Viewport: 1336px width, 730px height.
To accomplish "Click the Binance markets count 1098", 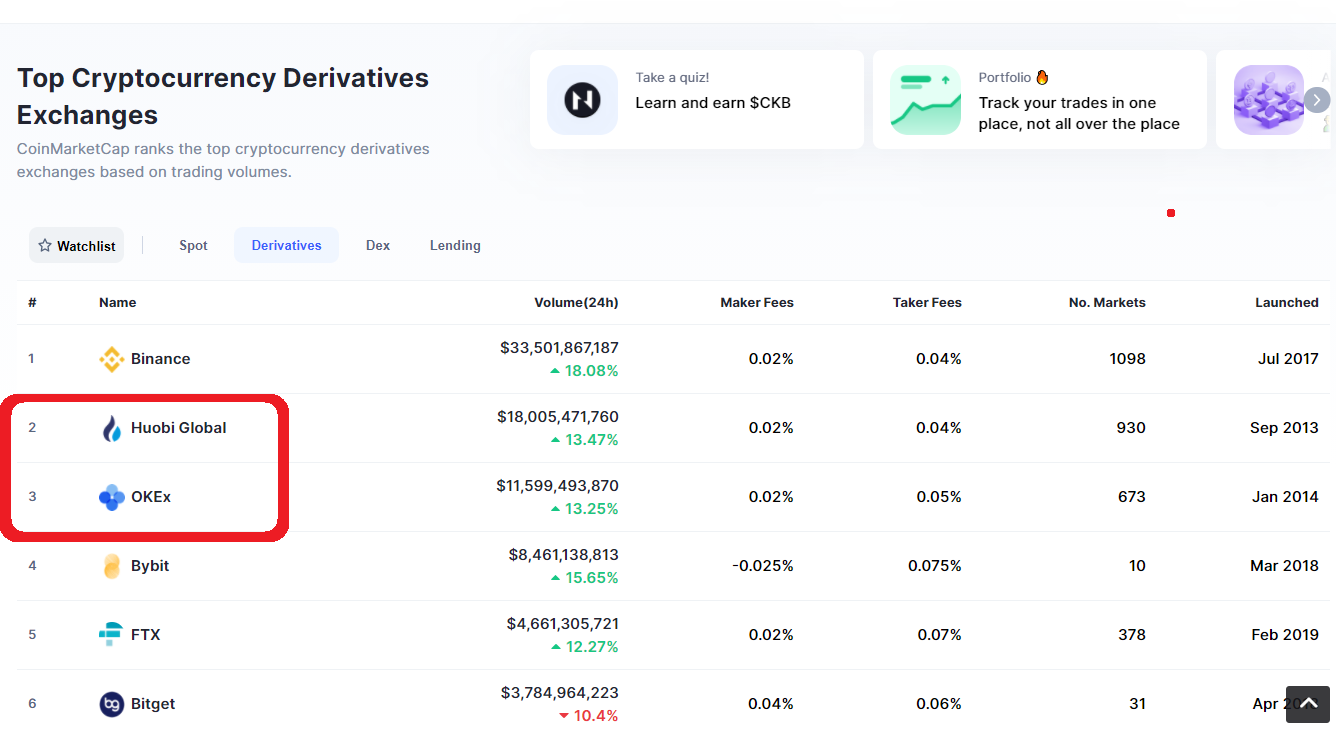I will (x=1127, y=359).
